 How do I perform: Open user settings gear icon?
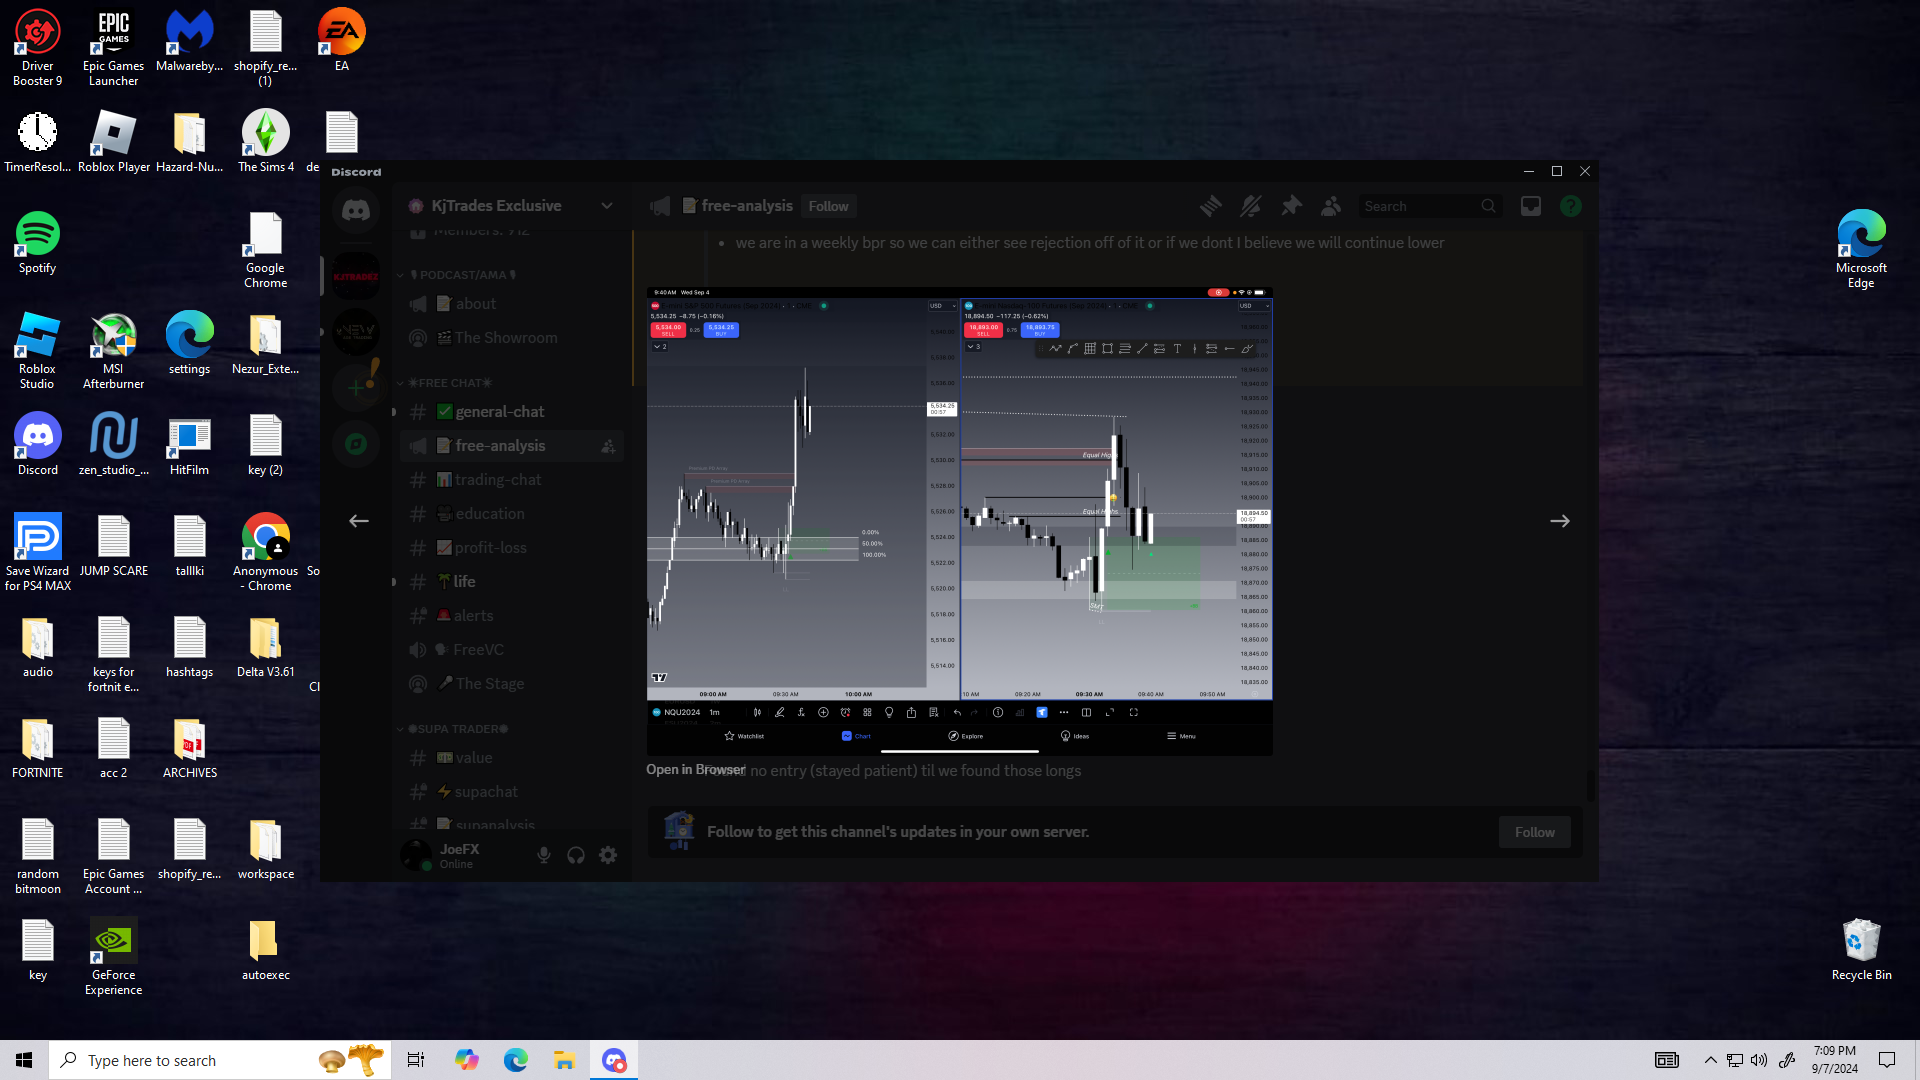click(x=608, y=855)
